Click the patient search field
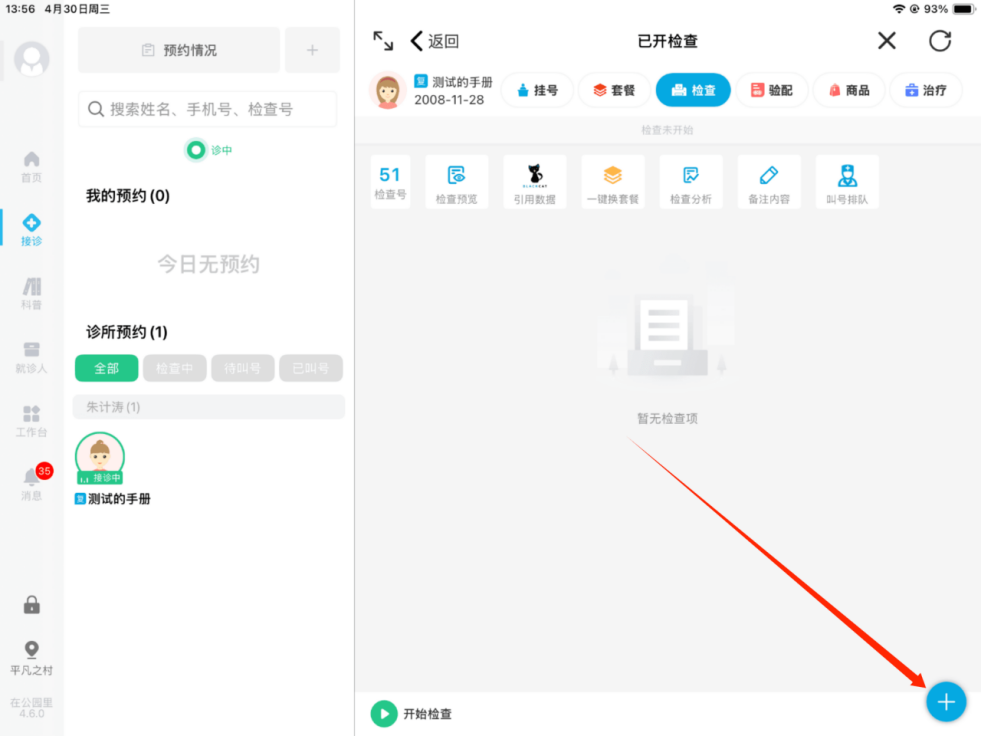Viewport: 981px width, 736px height. 207,109
